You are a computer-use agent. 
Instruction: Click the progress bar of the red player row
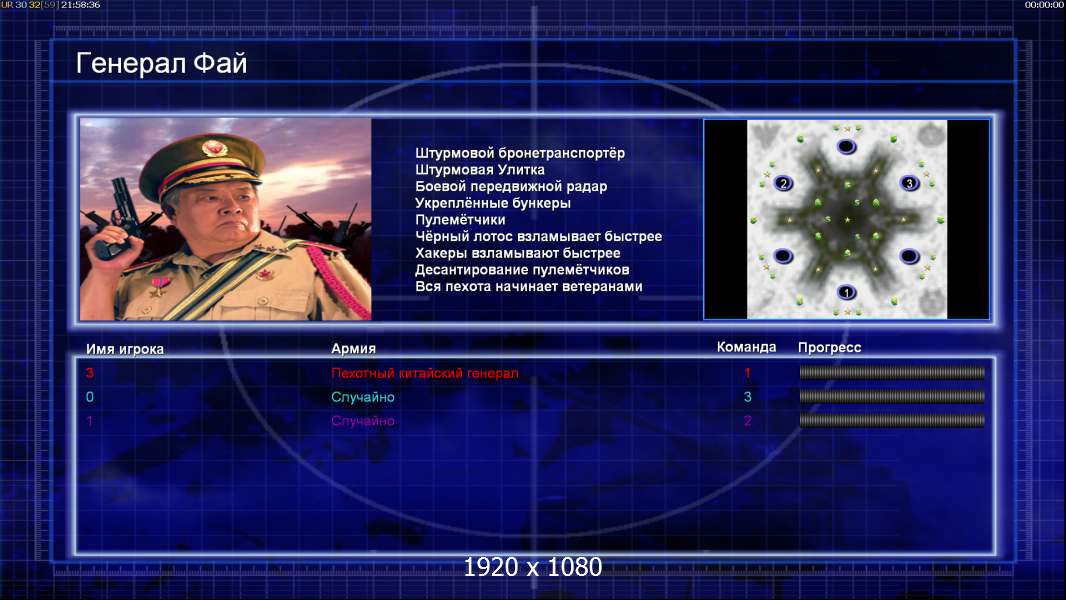point(892,372)
